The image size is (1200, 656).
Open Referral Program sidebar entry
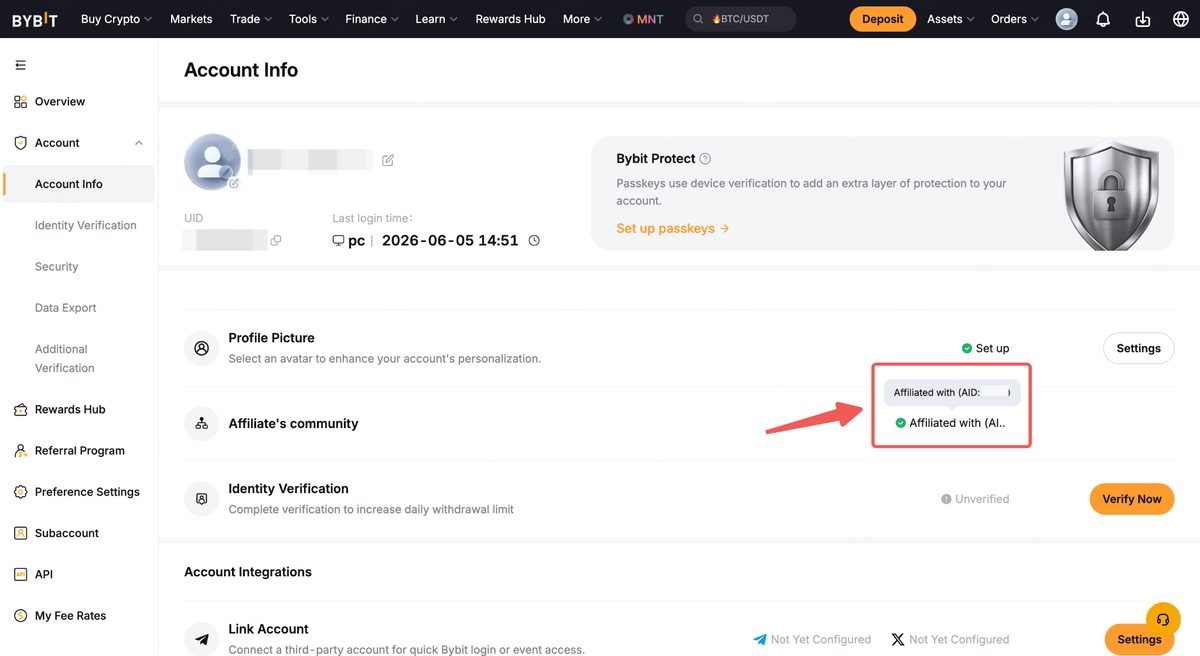[x=79, y=451]
